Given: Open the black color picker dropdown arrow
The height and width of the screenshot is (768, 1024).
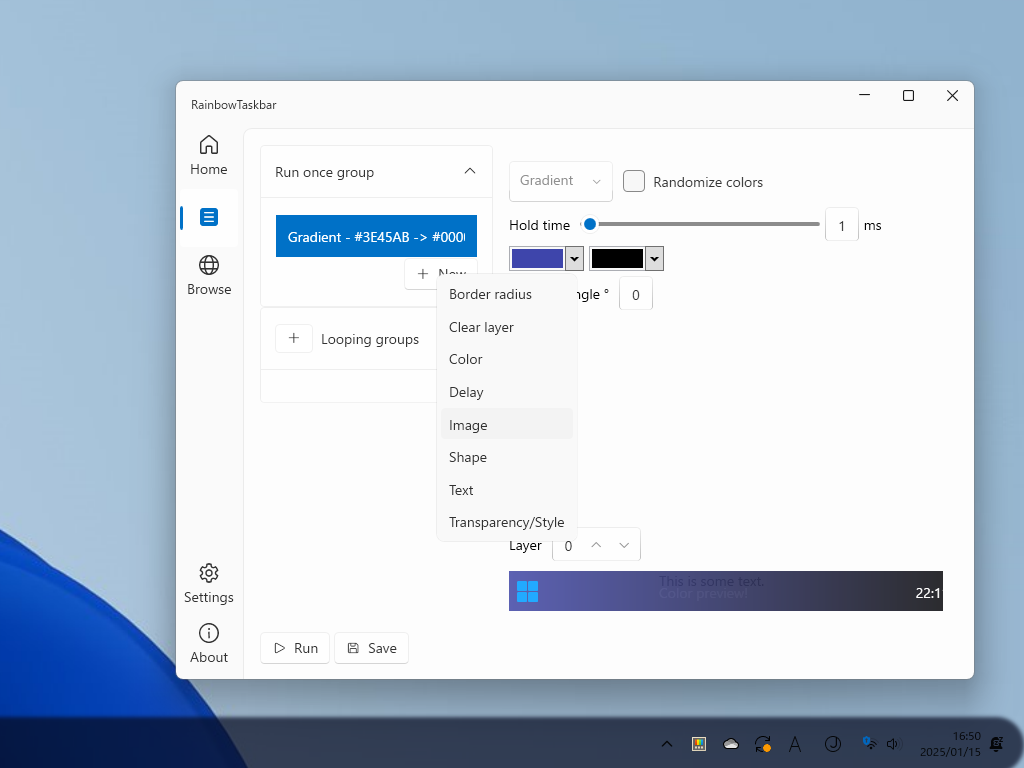Looking at the screenshot, I should click(654, 259).
